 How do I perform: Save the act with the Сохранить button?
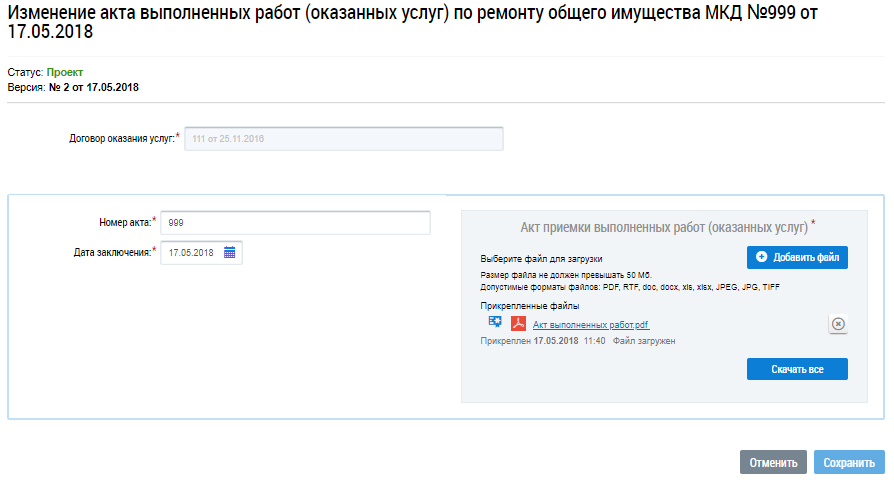[x=849, y=463]
